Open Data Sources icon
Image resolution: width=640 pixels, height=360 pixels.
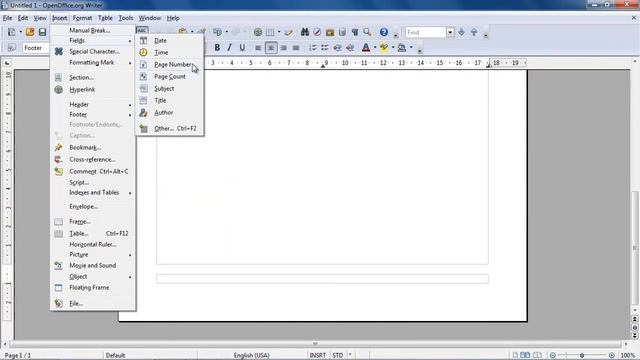pyautogui.click(x=342, y=32)
